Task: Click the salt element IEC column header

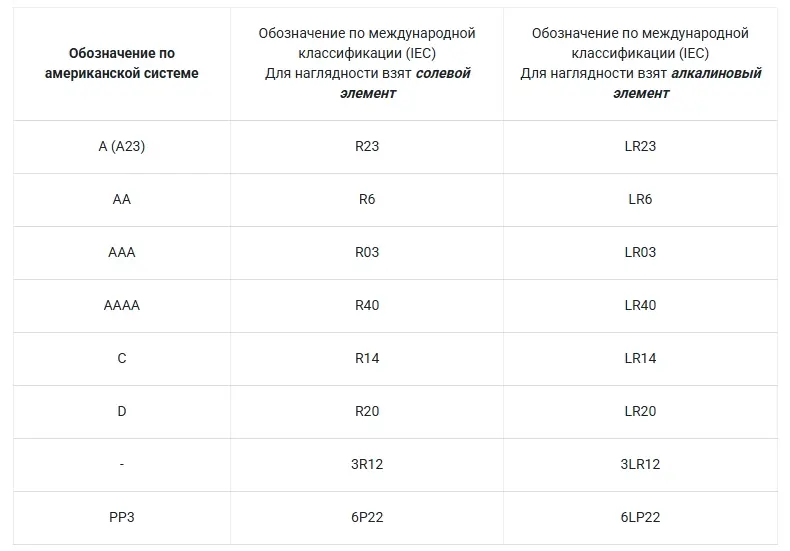Action: [367, 63]
